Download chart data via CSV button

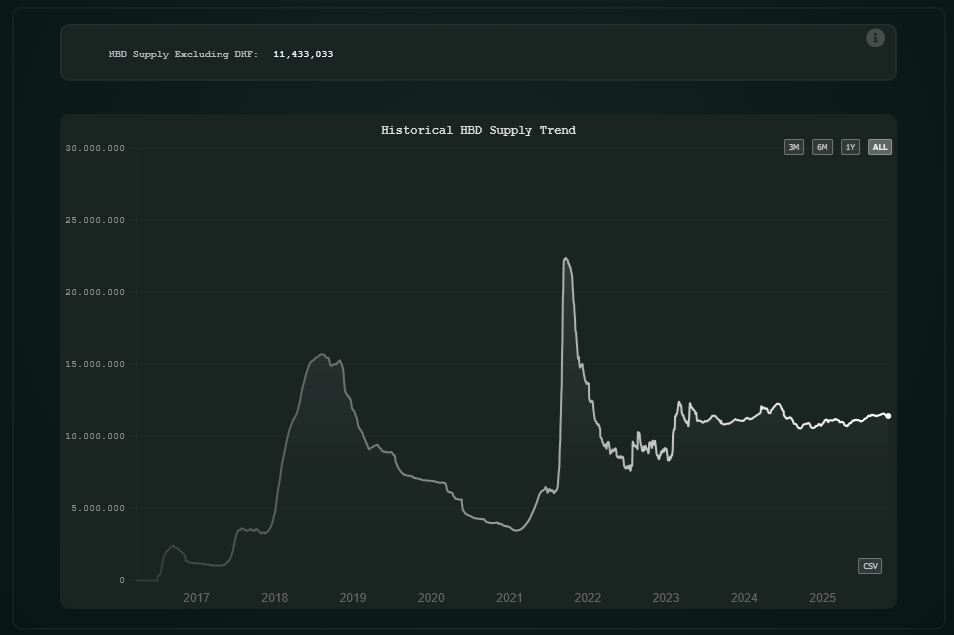point(870,566)
